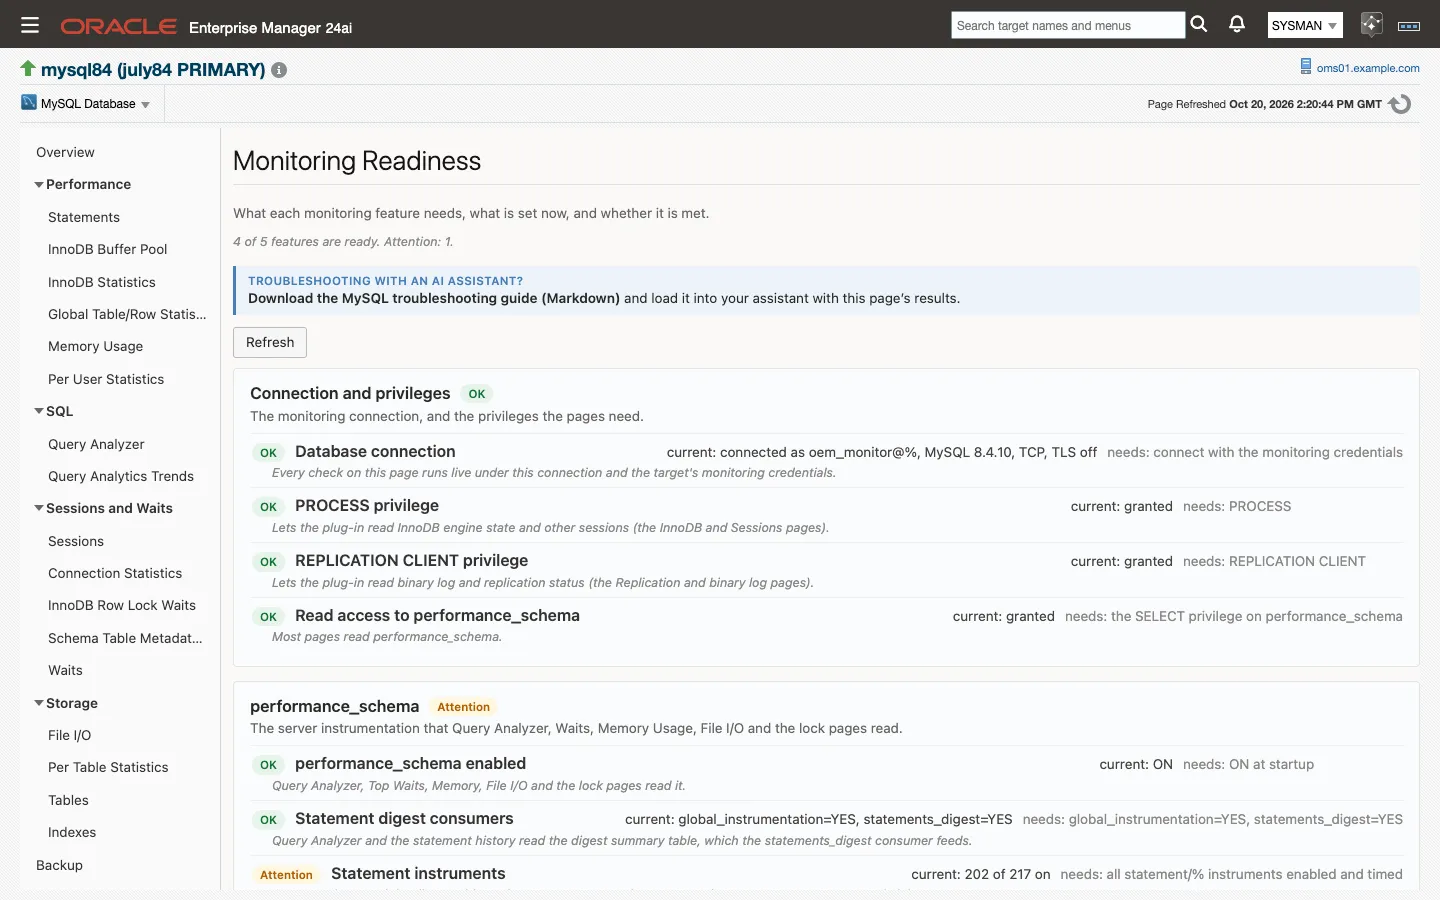Screen dimensions: 1440x900
Task: Select Query Analyzer in sidebar
Action: pyautogui.click(x=96, y=444)
